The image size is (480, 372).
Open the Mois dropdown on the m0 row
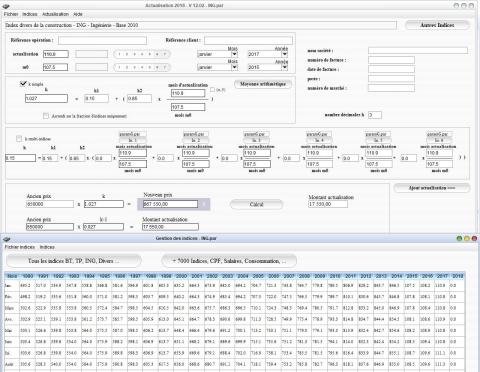[234, 67]
